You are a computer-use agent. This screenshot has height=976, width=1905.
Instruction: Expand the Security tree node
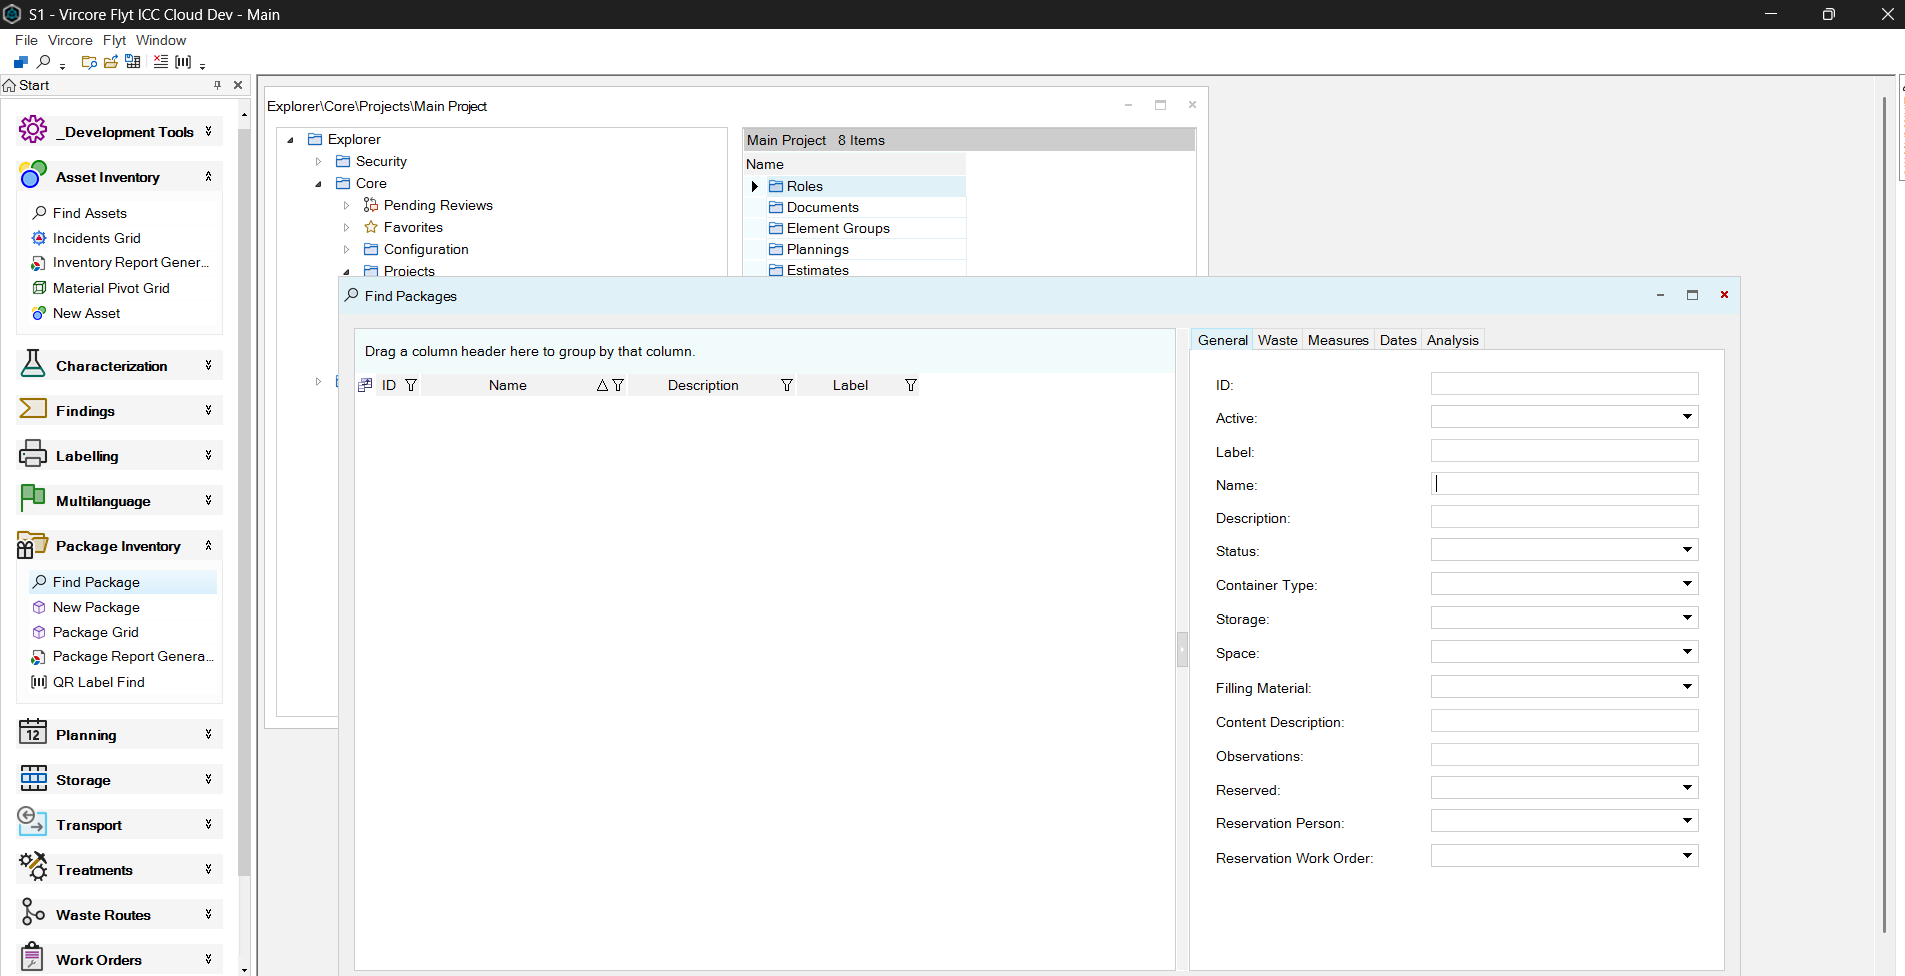coord(319,161)
